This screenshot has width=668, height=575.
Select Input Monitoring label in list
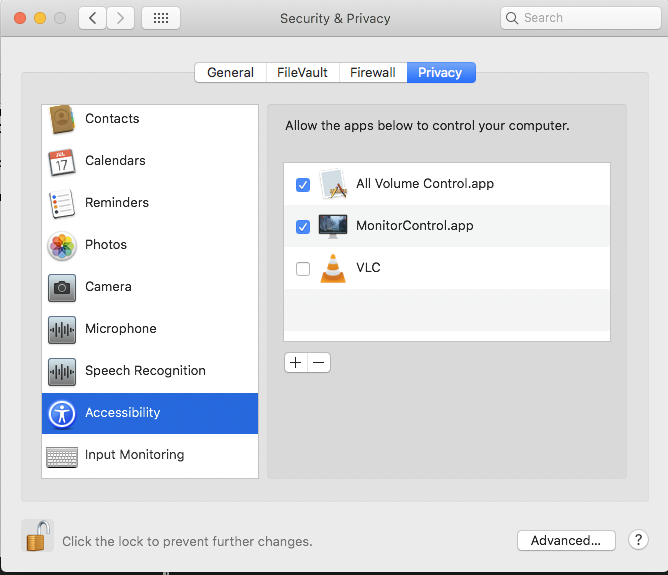pos(135,454)
